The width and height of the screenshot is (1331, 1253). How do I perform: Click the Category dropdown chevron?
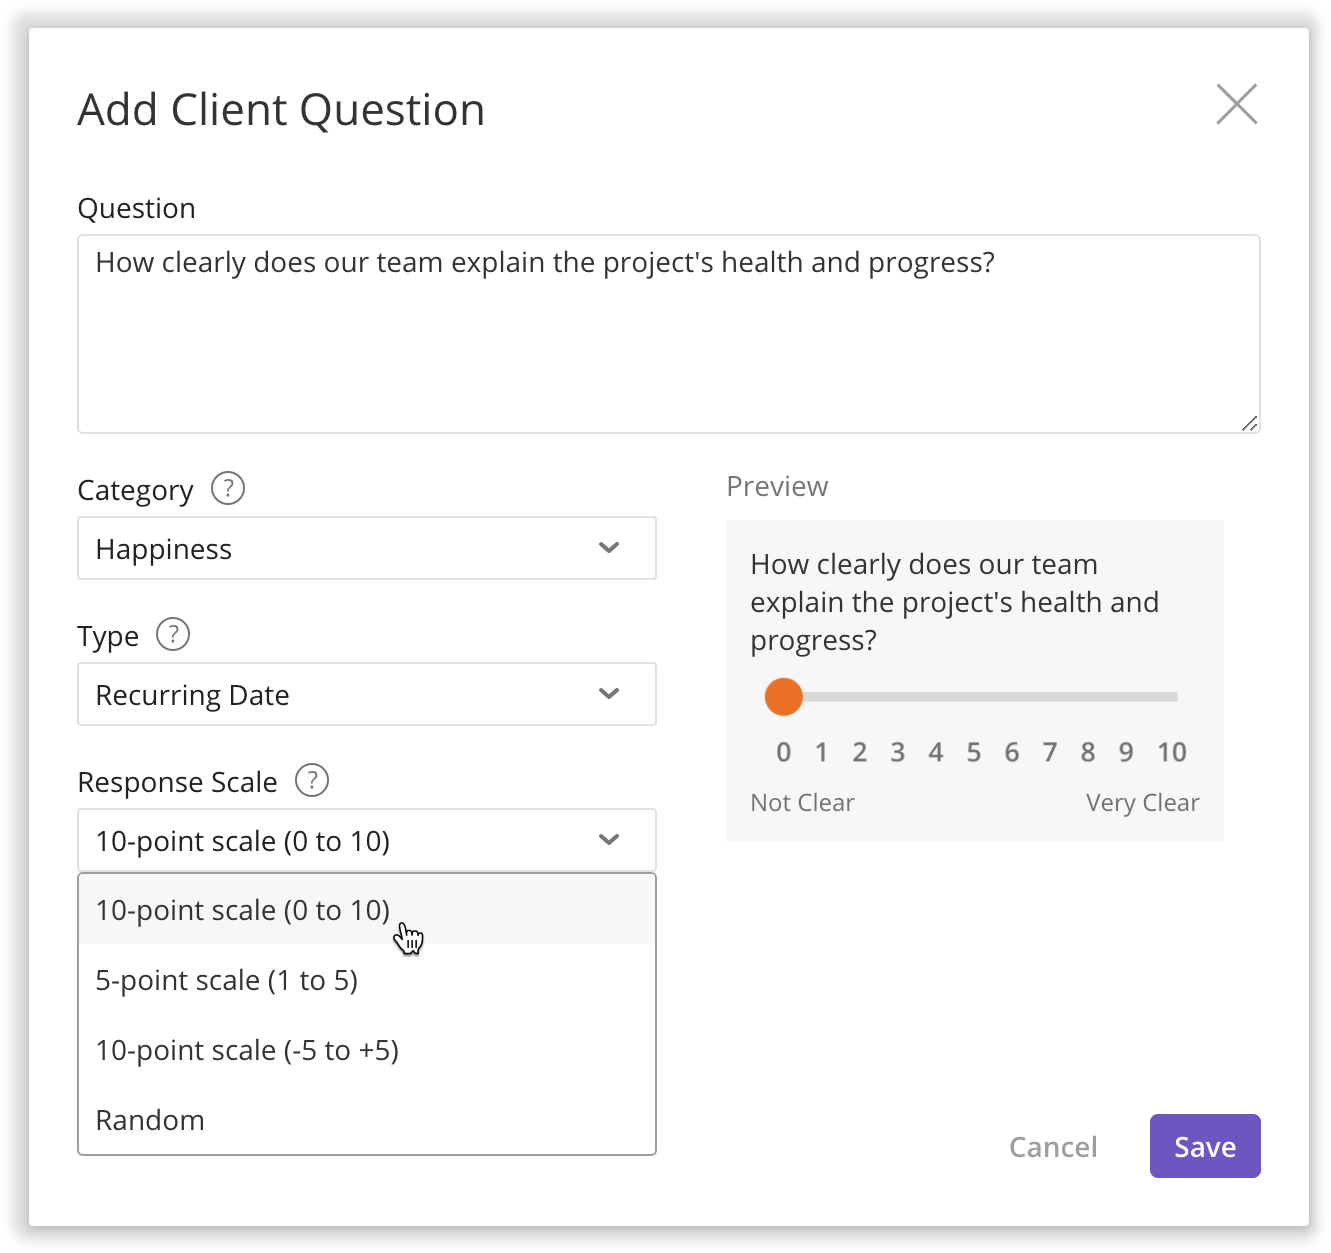[x=608, y=548]
